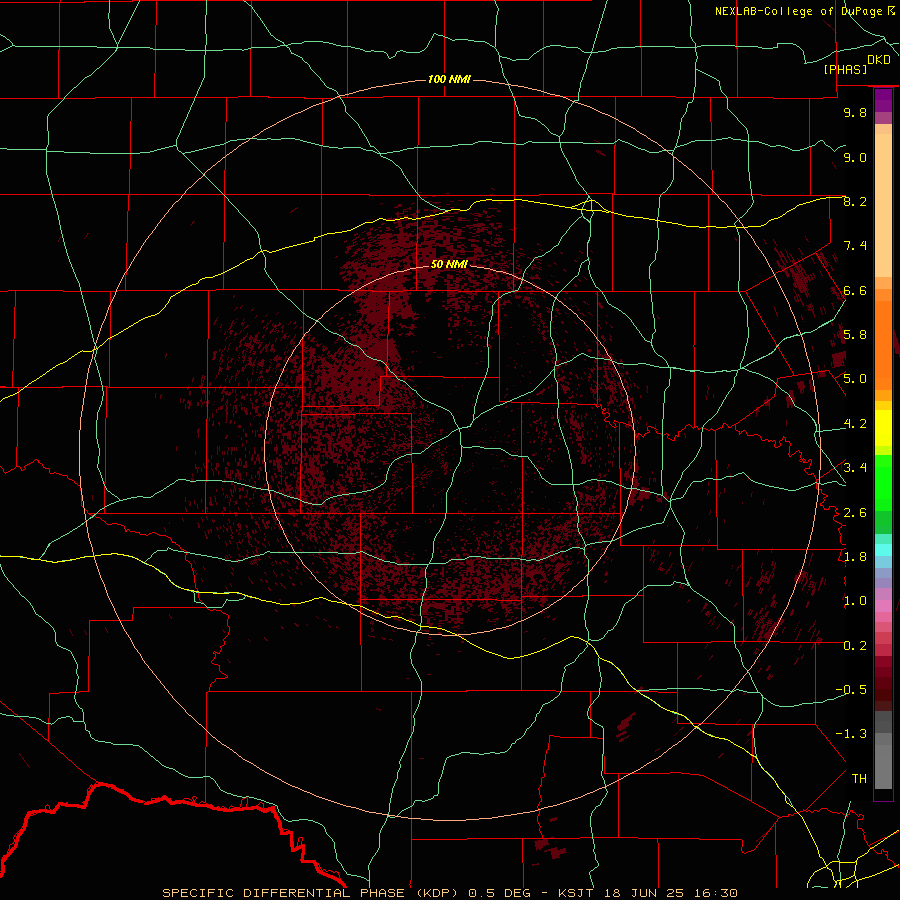Pick the pink band of the color bar
Viewport: 900px width, 900px height.
point(883,606)
